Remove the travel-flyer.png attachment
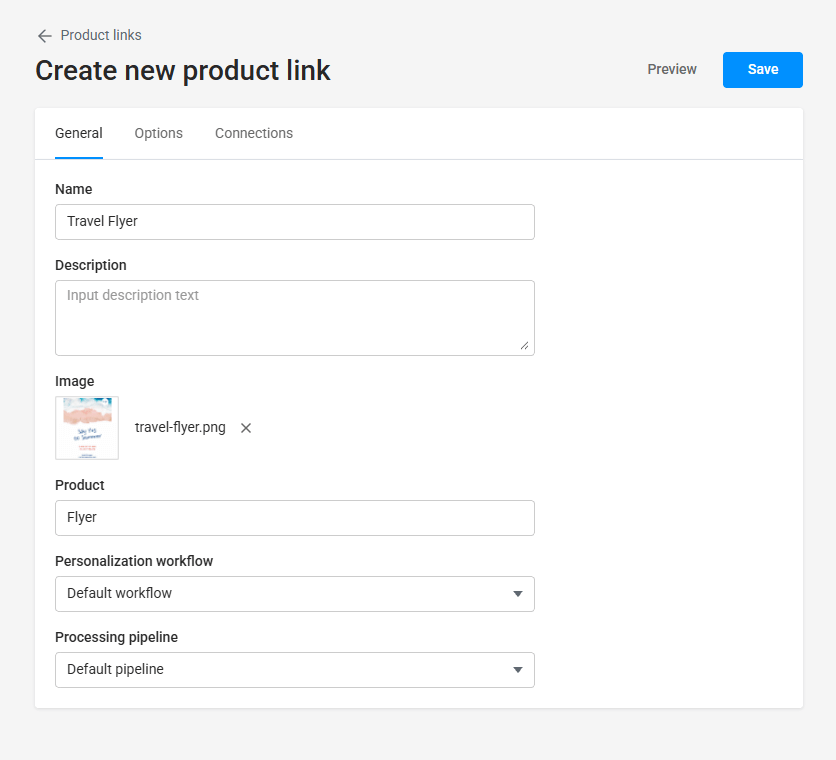 (x=245, y=428)
